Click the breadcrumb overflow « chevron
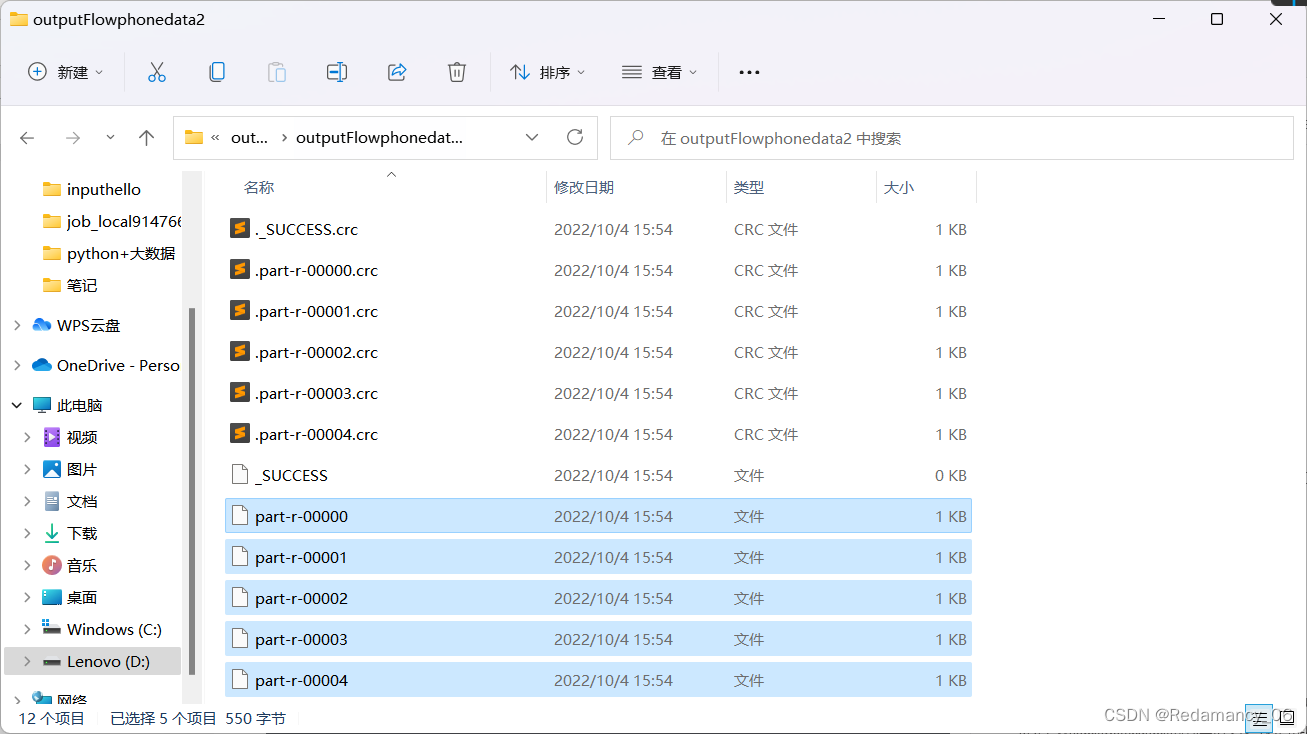Screen dimensions: 1307x734 tap(215, 138)
